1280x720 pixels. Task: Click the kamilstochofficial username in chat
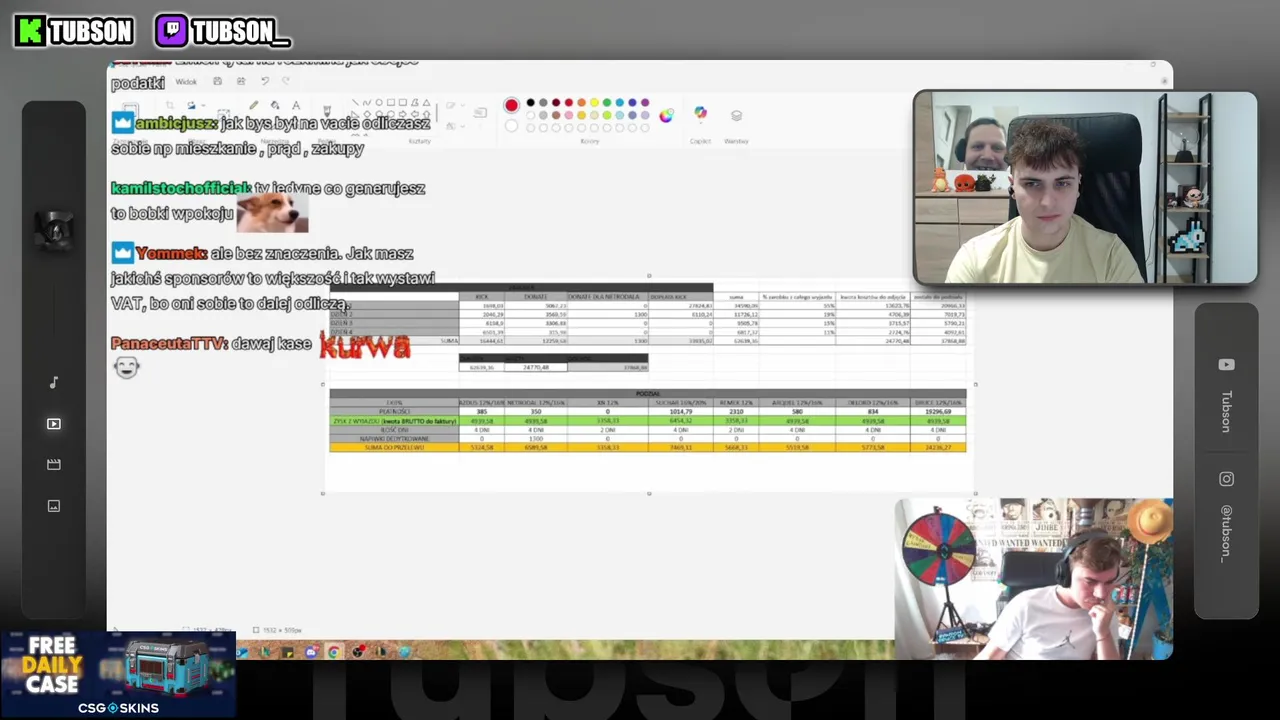coord(180,188)
